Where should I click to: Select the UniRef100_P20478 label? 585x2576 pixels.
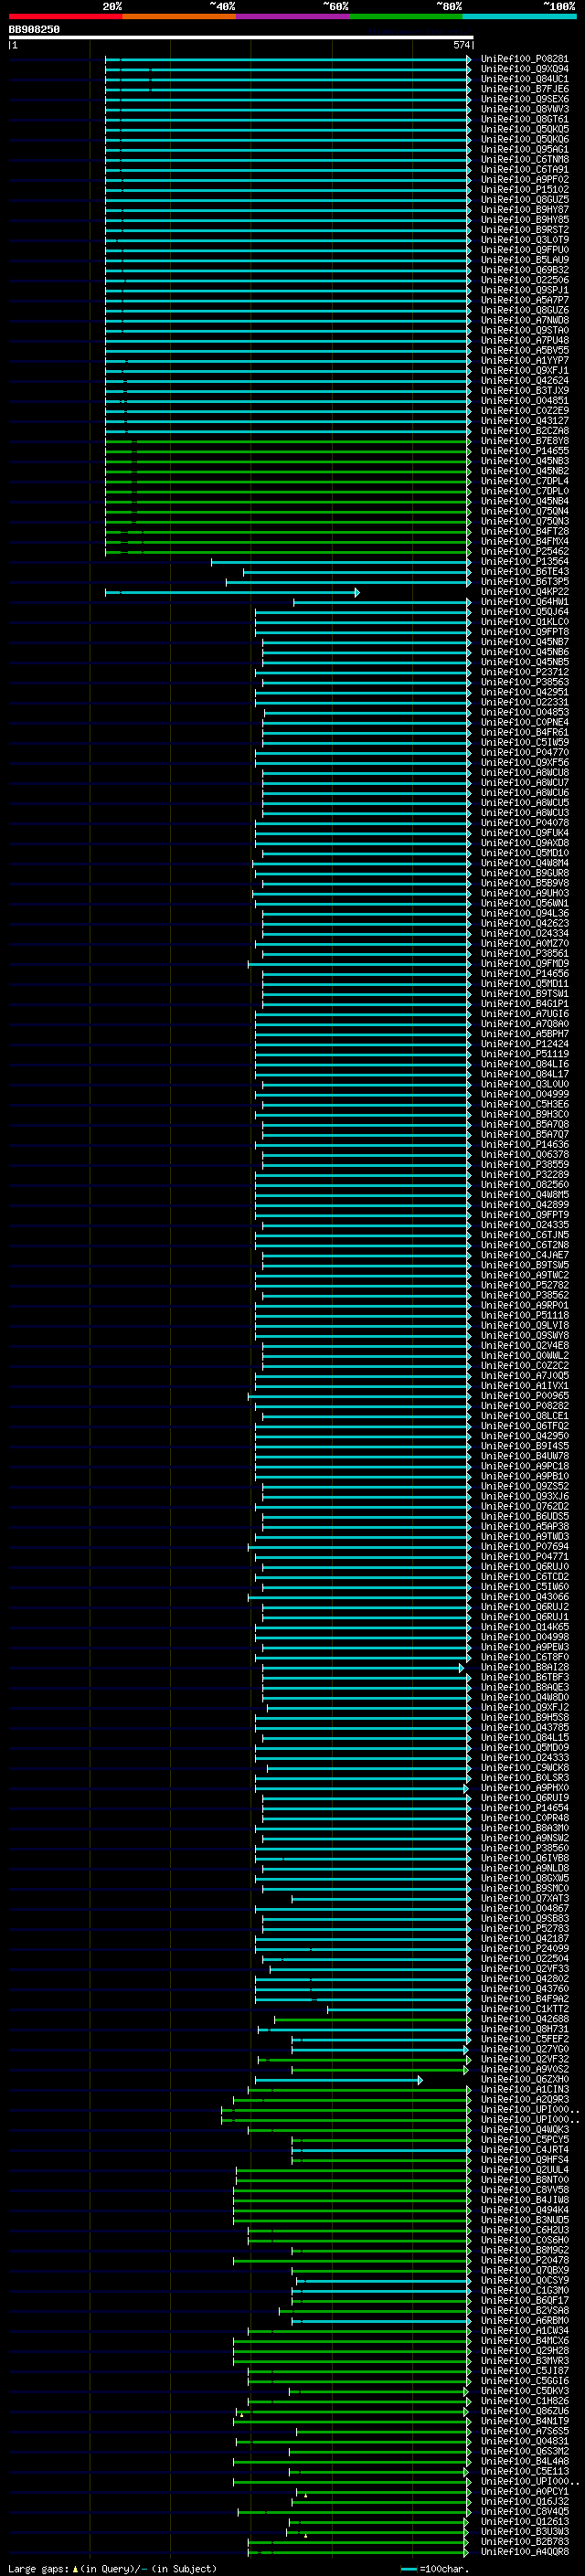[525, 2261]
